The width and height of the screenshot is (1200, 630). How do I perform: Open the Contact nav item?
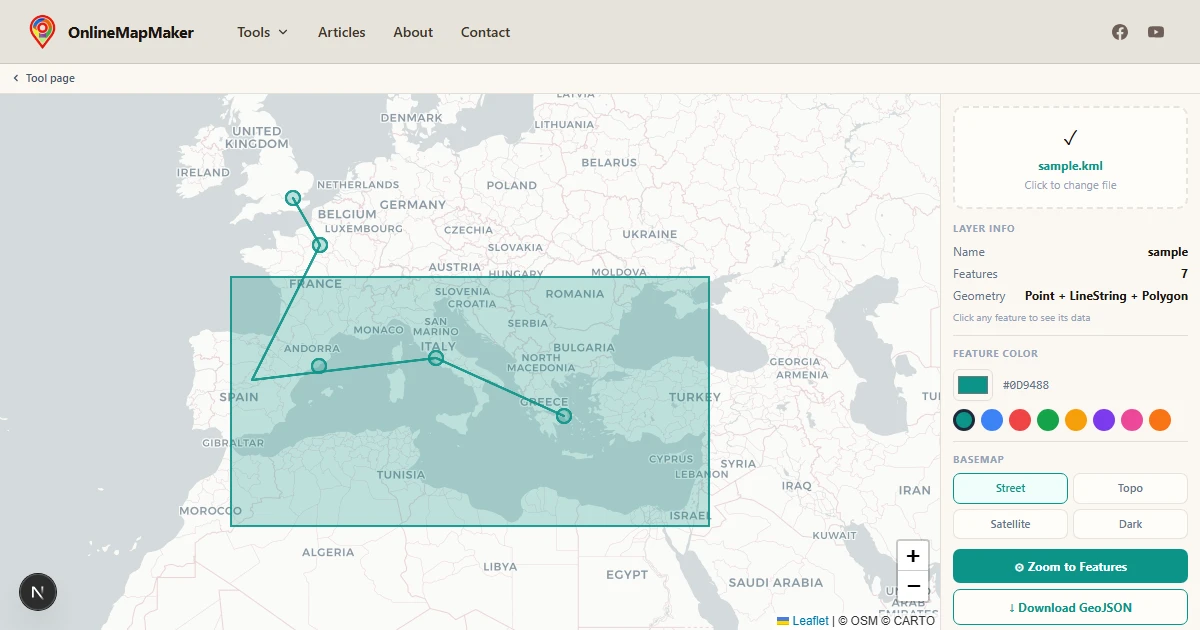[486, 32]
